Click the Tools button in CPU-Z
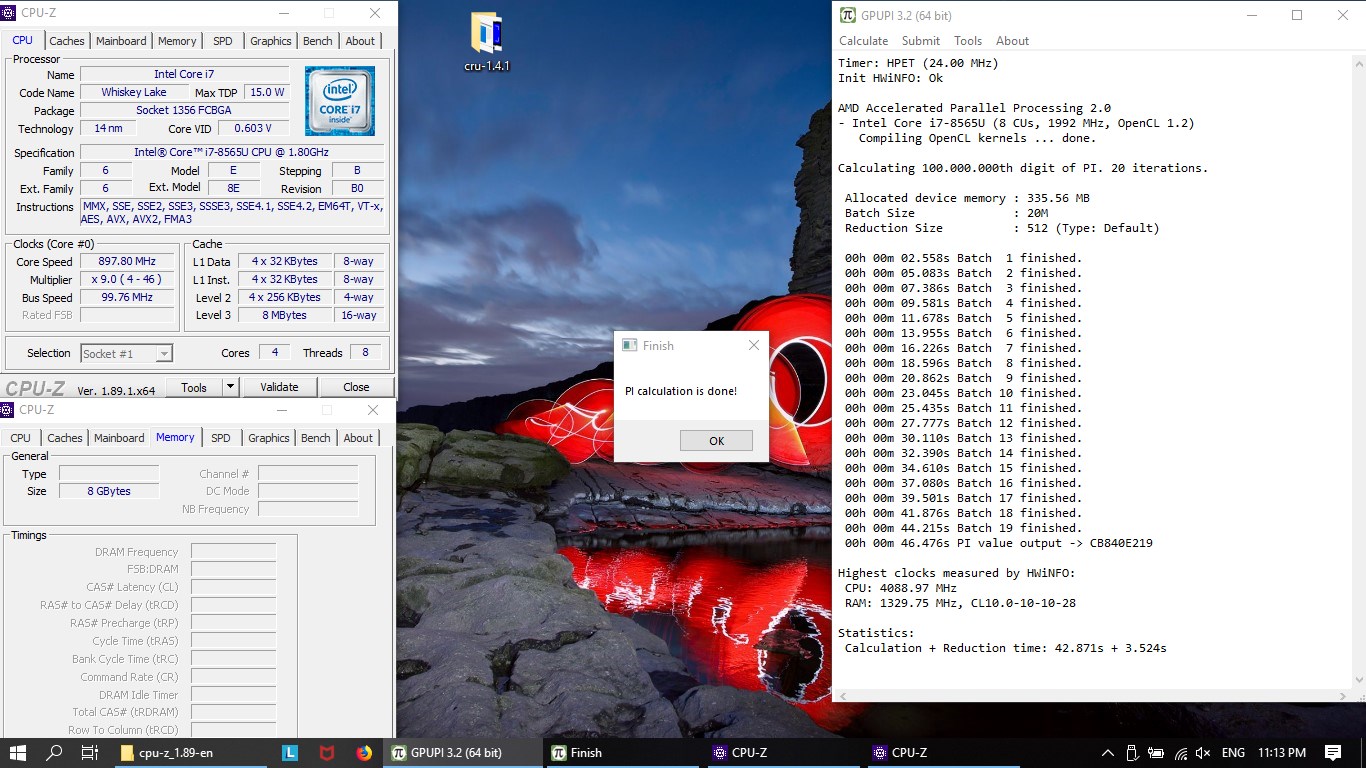 click(194, 387)
